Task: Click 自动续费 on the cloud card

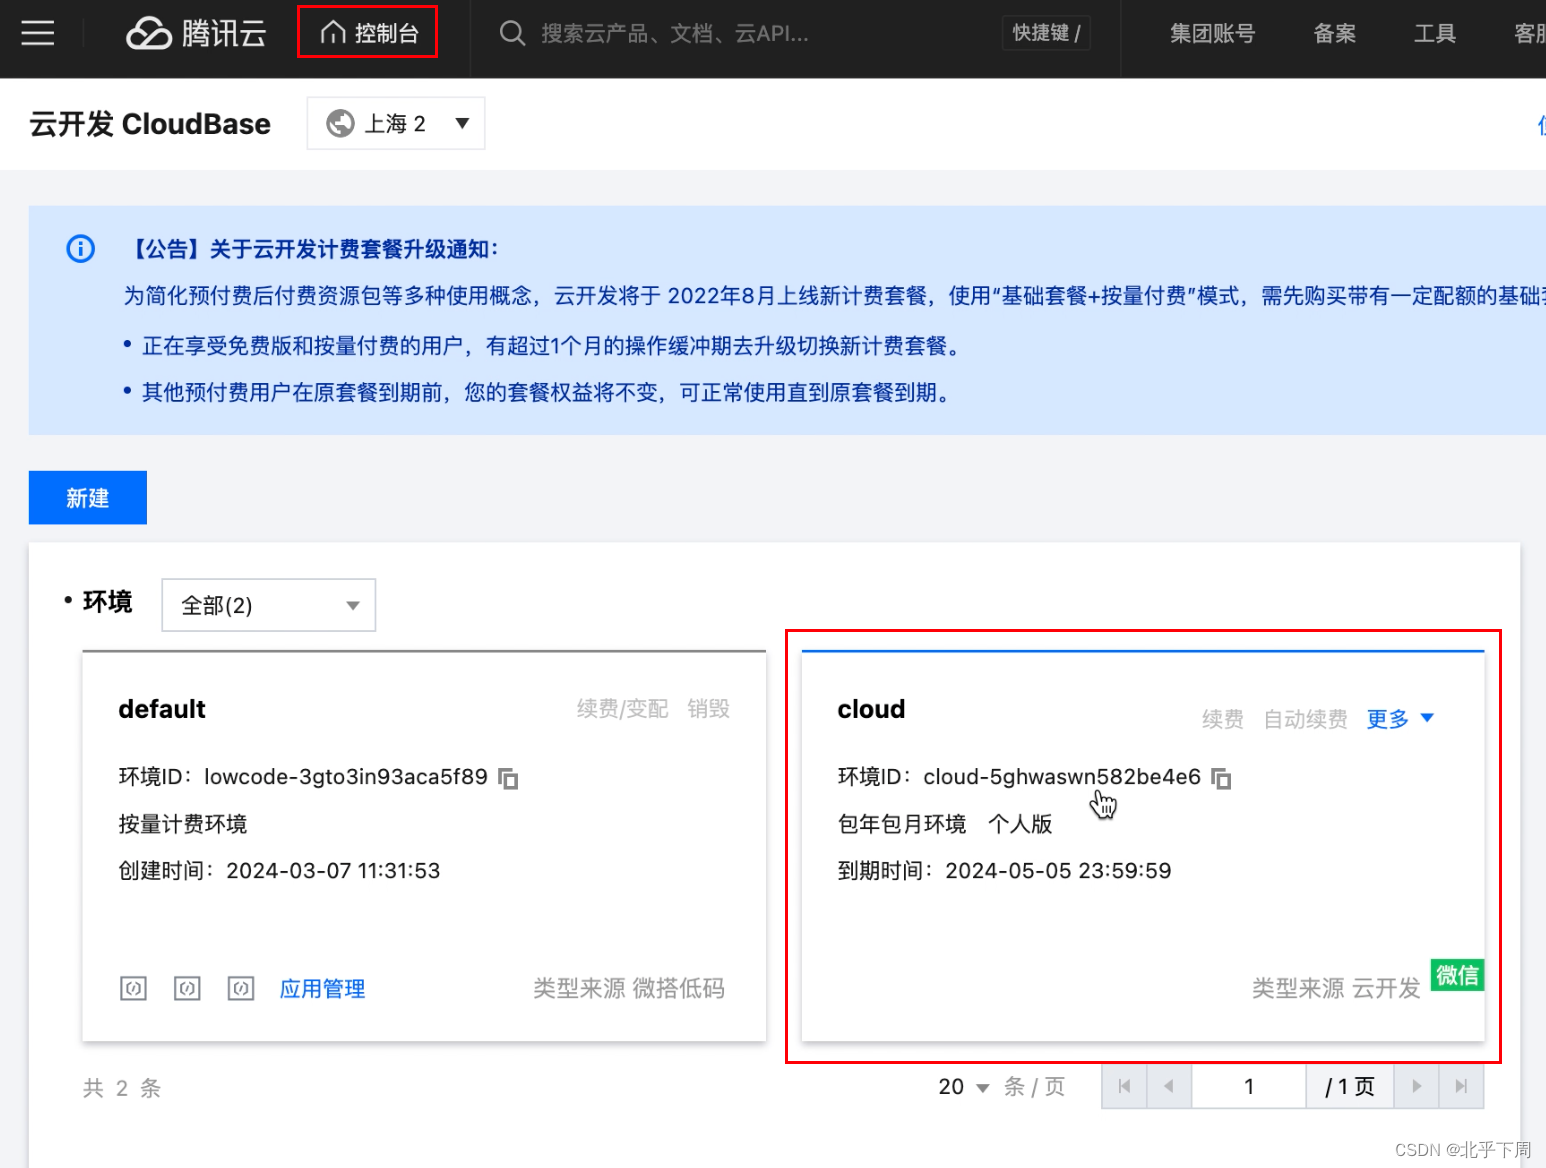Action: pos(1305,719)
